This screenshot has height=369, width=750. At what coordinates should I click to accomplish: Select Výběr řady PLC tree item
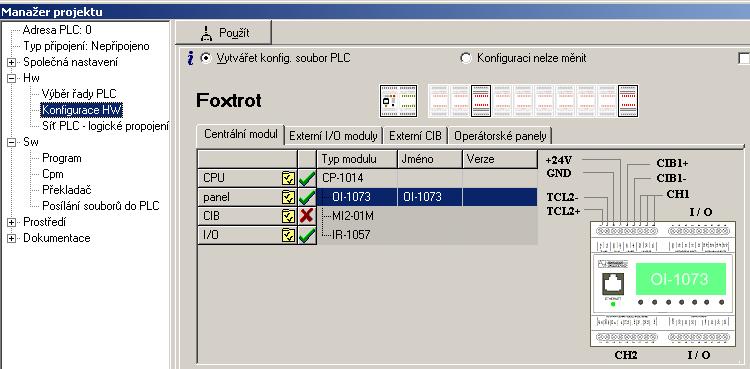[x=79, y=94]
